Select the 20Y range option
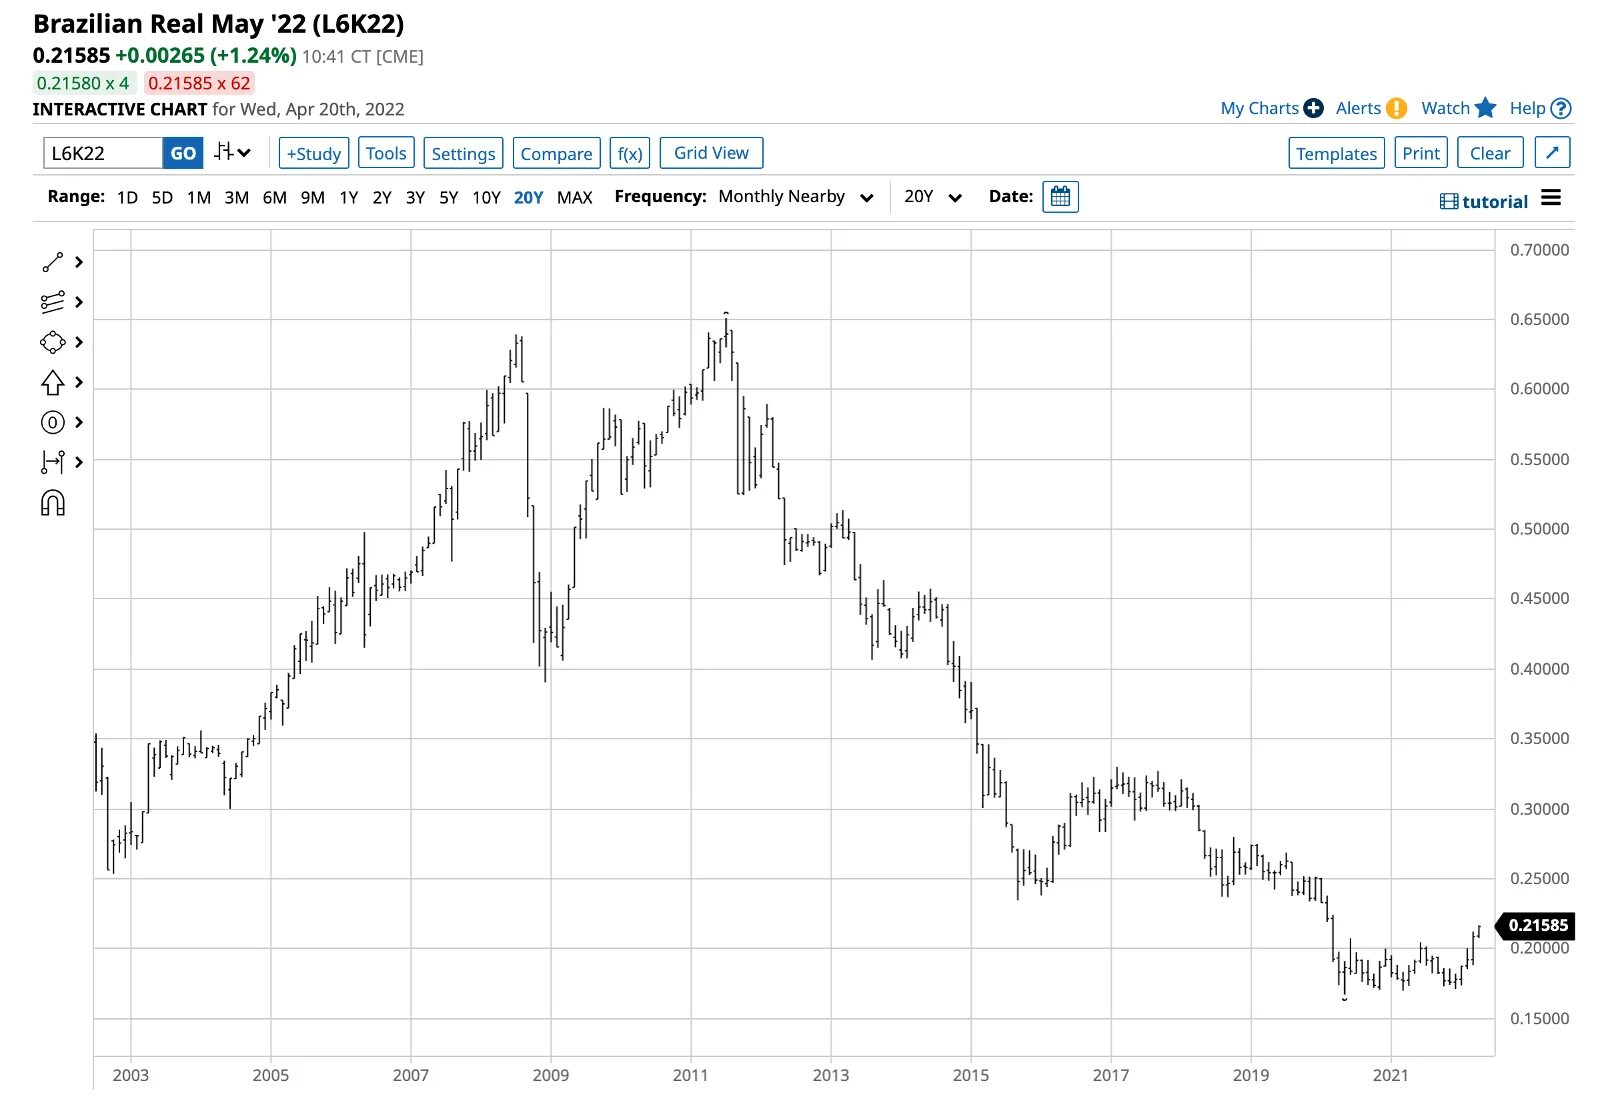The image size is (1604, 1104). (529, 197)
